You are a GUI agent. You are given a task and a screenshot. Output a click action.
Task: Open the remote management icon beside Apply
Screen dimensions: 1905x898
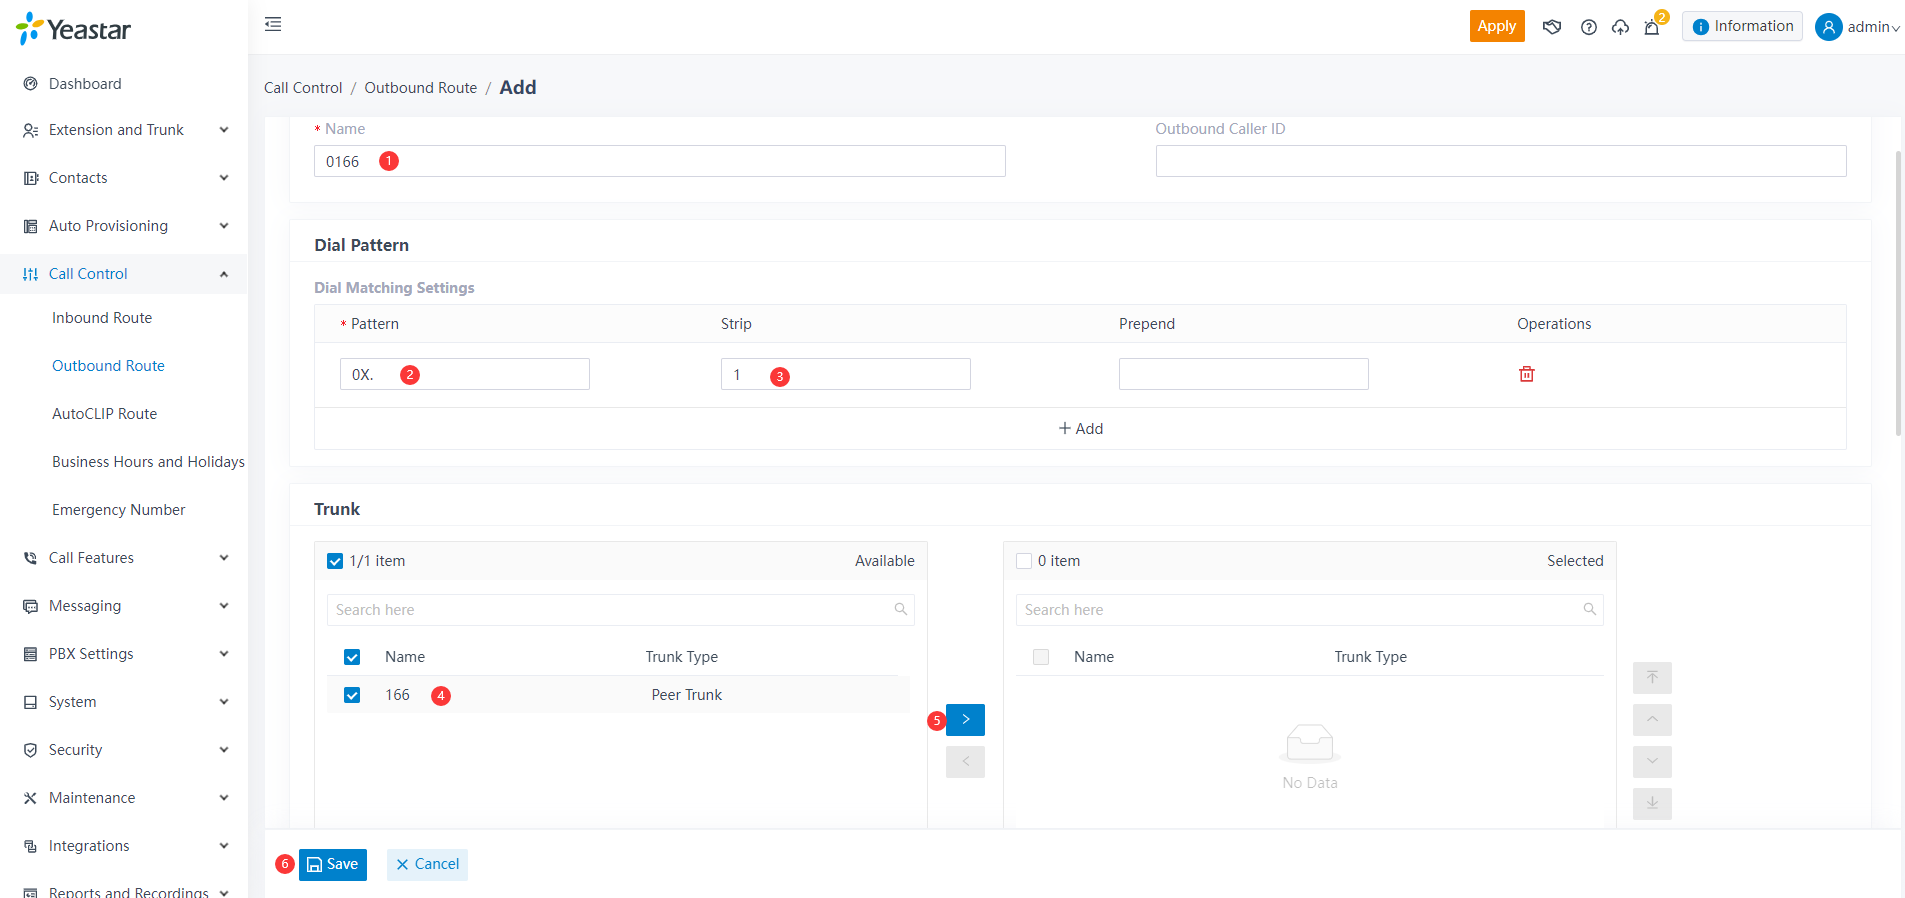[x=1552, y=27]
